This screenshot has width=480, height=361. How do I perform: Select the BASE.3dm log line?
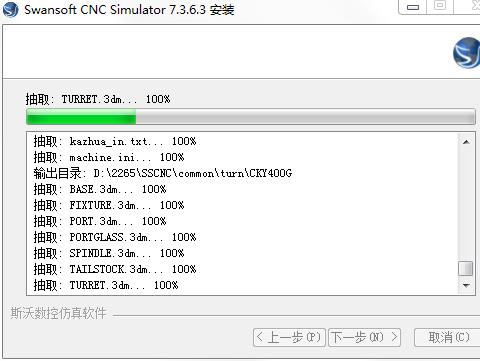(100, 189)
